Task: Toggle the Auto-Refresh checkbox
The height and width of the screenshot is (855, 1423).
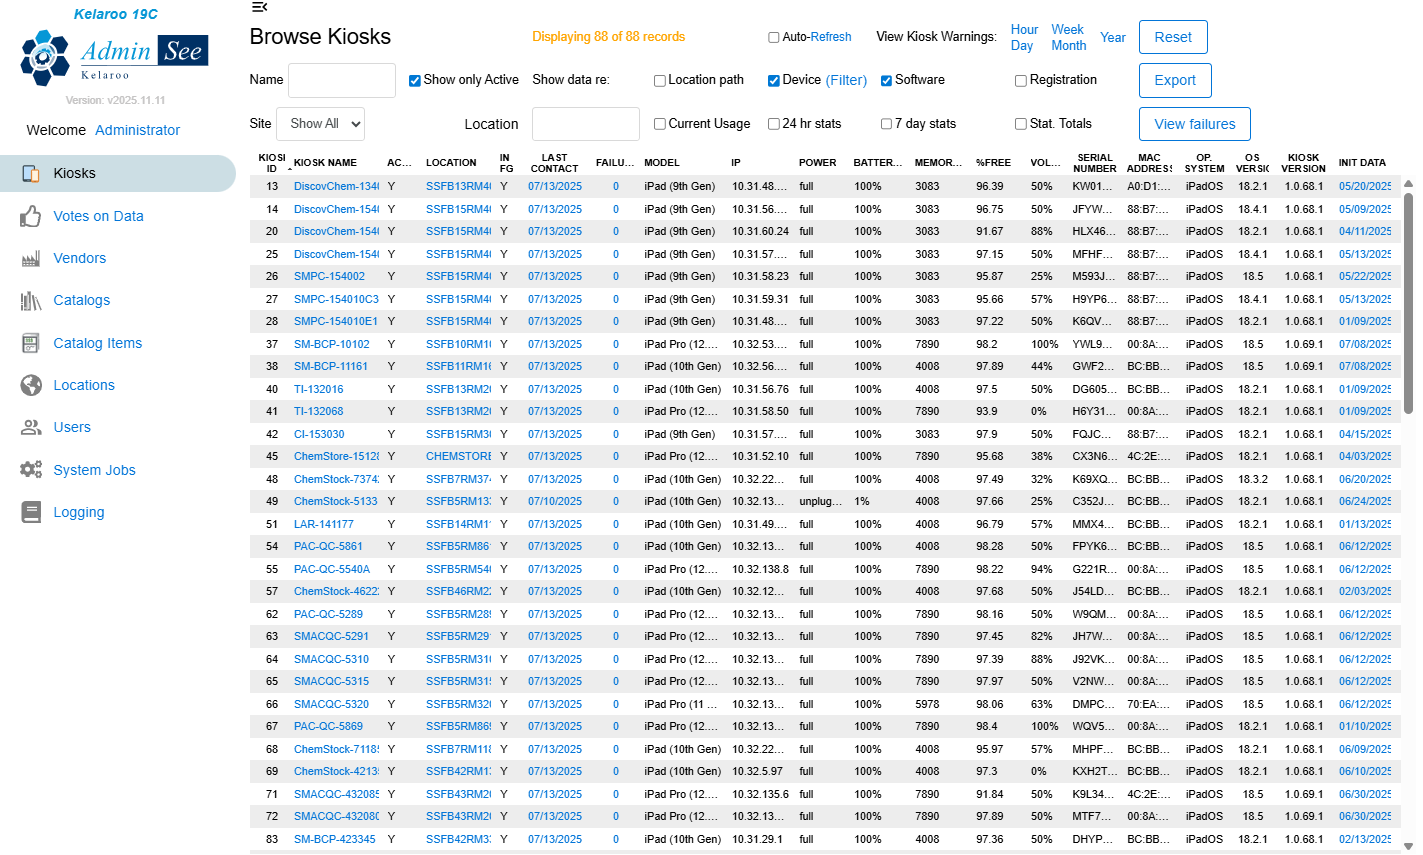Action: 773,38
